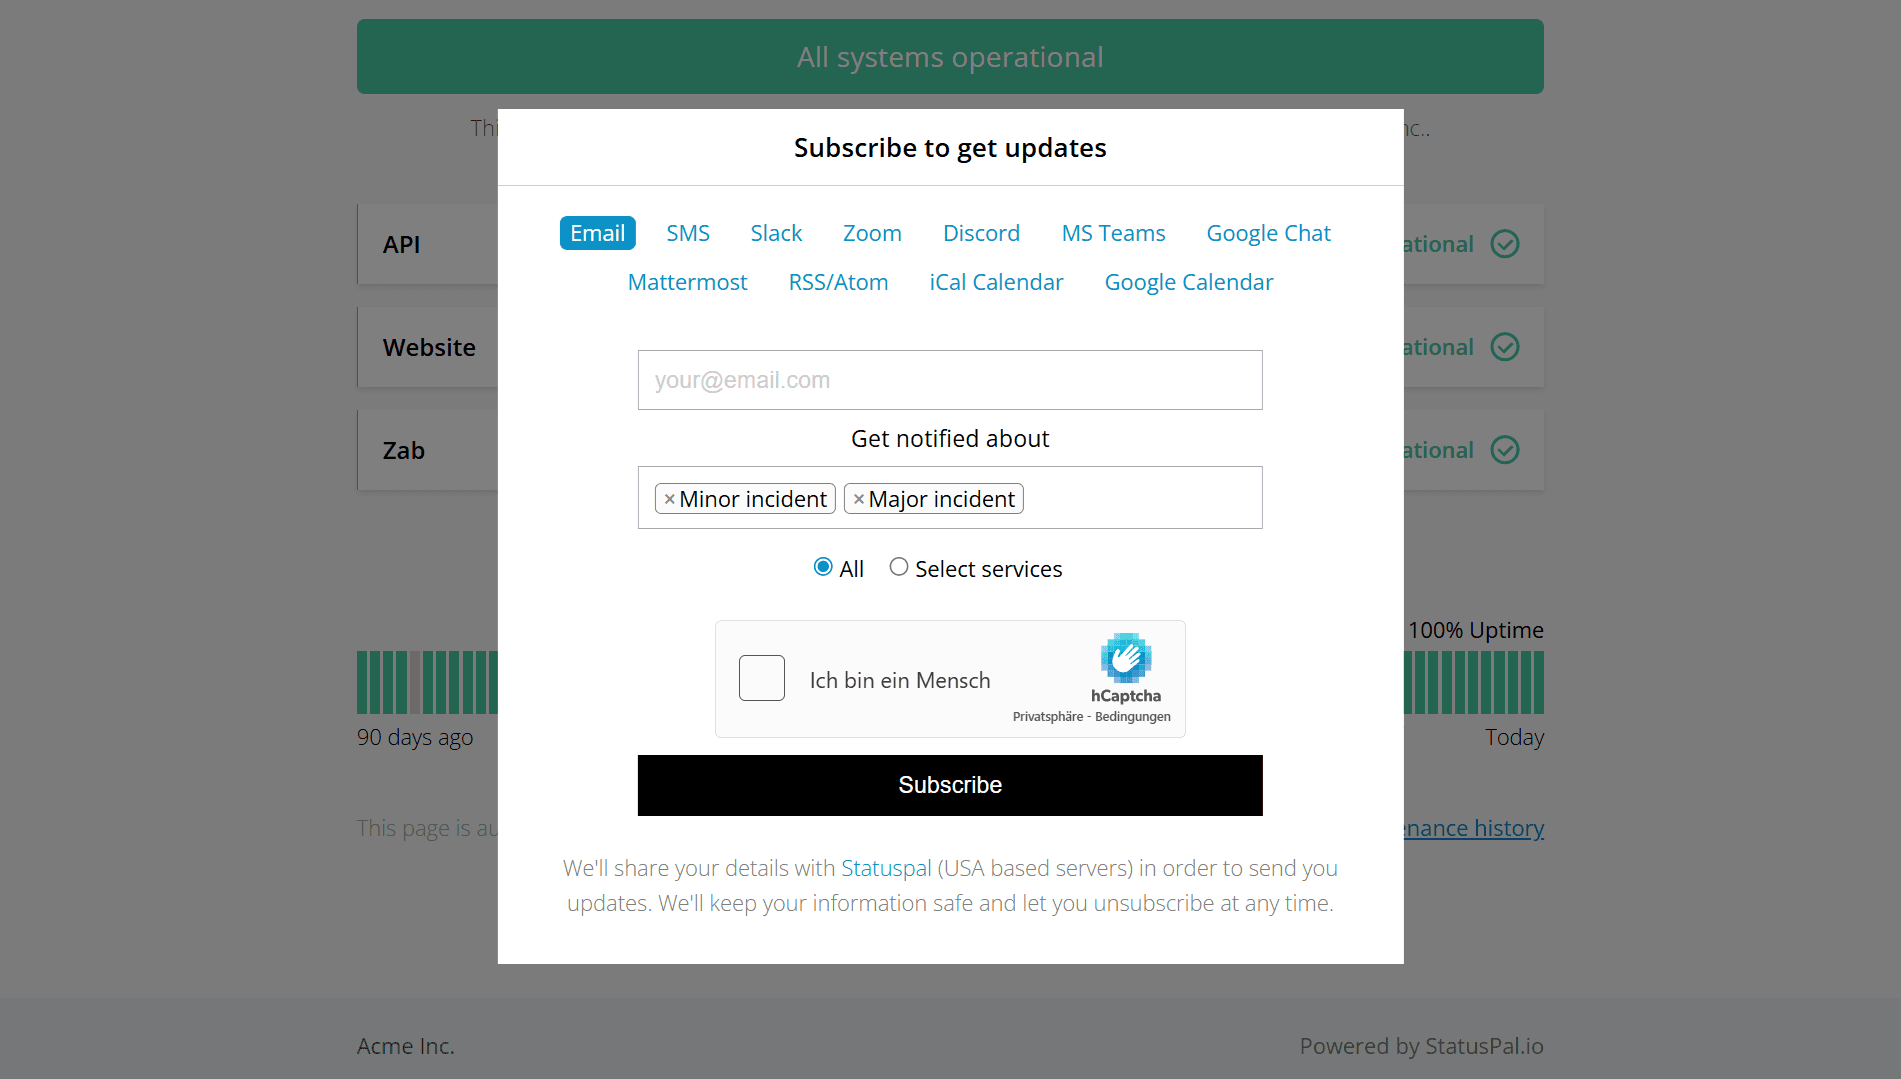1901x1079 pixels.
Task: Select the All services radio button
Action: [821, 566]
